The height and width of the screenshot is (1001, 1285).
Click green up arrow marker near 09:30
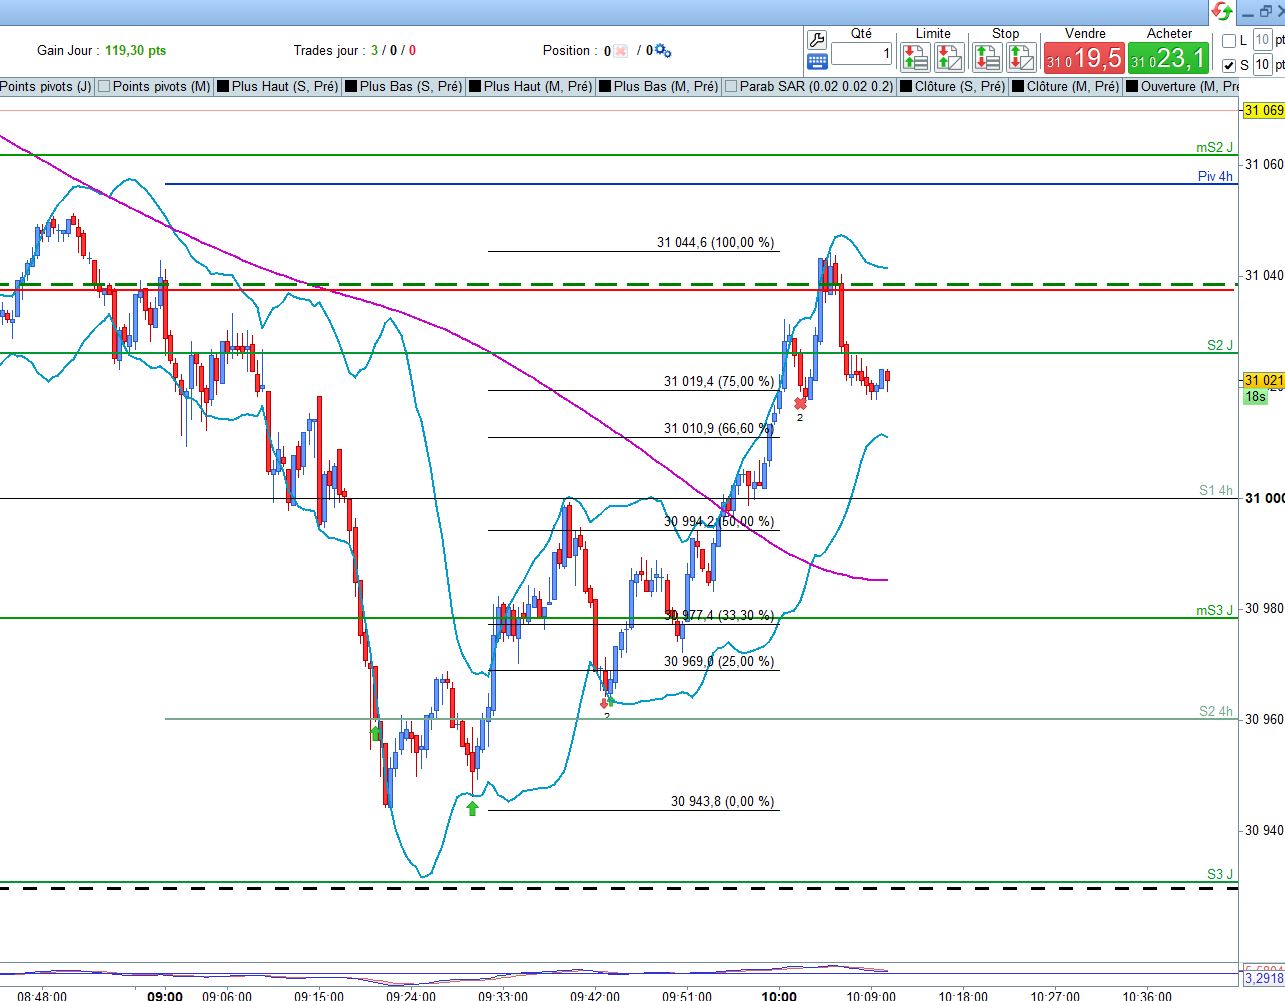pos(472,808)
